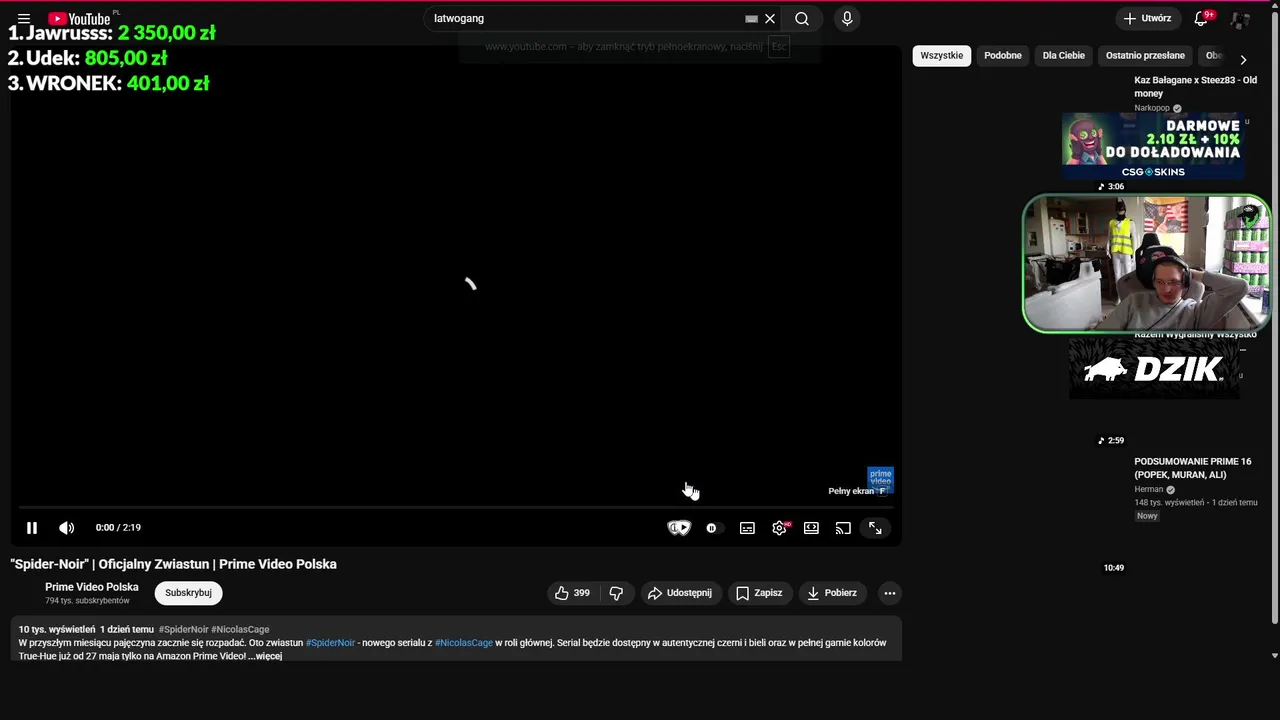Go to the YouTube home logo
This screenshot has height=720, width=1280.
point(79,18)
